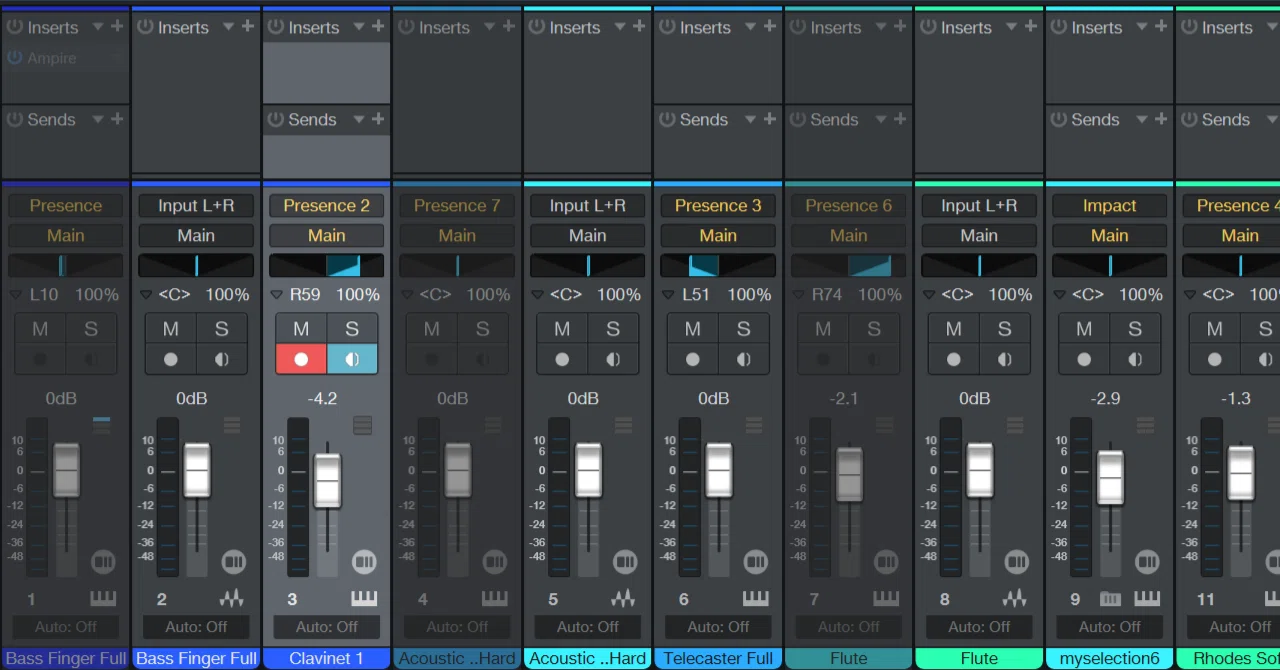
Task: Open Main output selector on Clavinet 1
Action: click(x=326, y=236)
